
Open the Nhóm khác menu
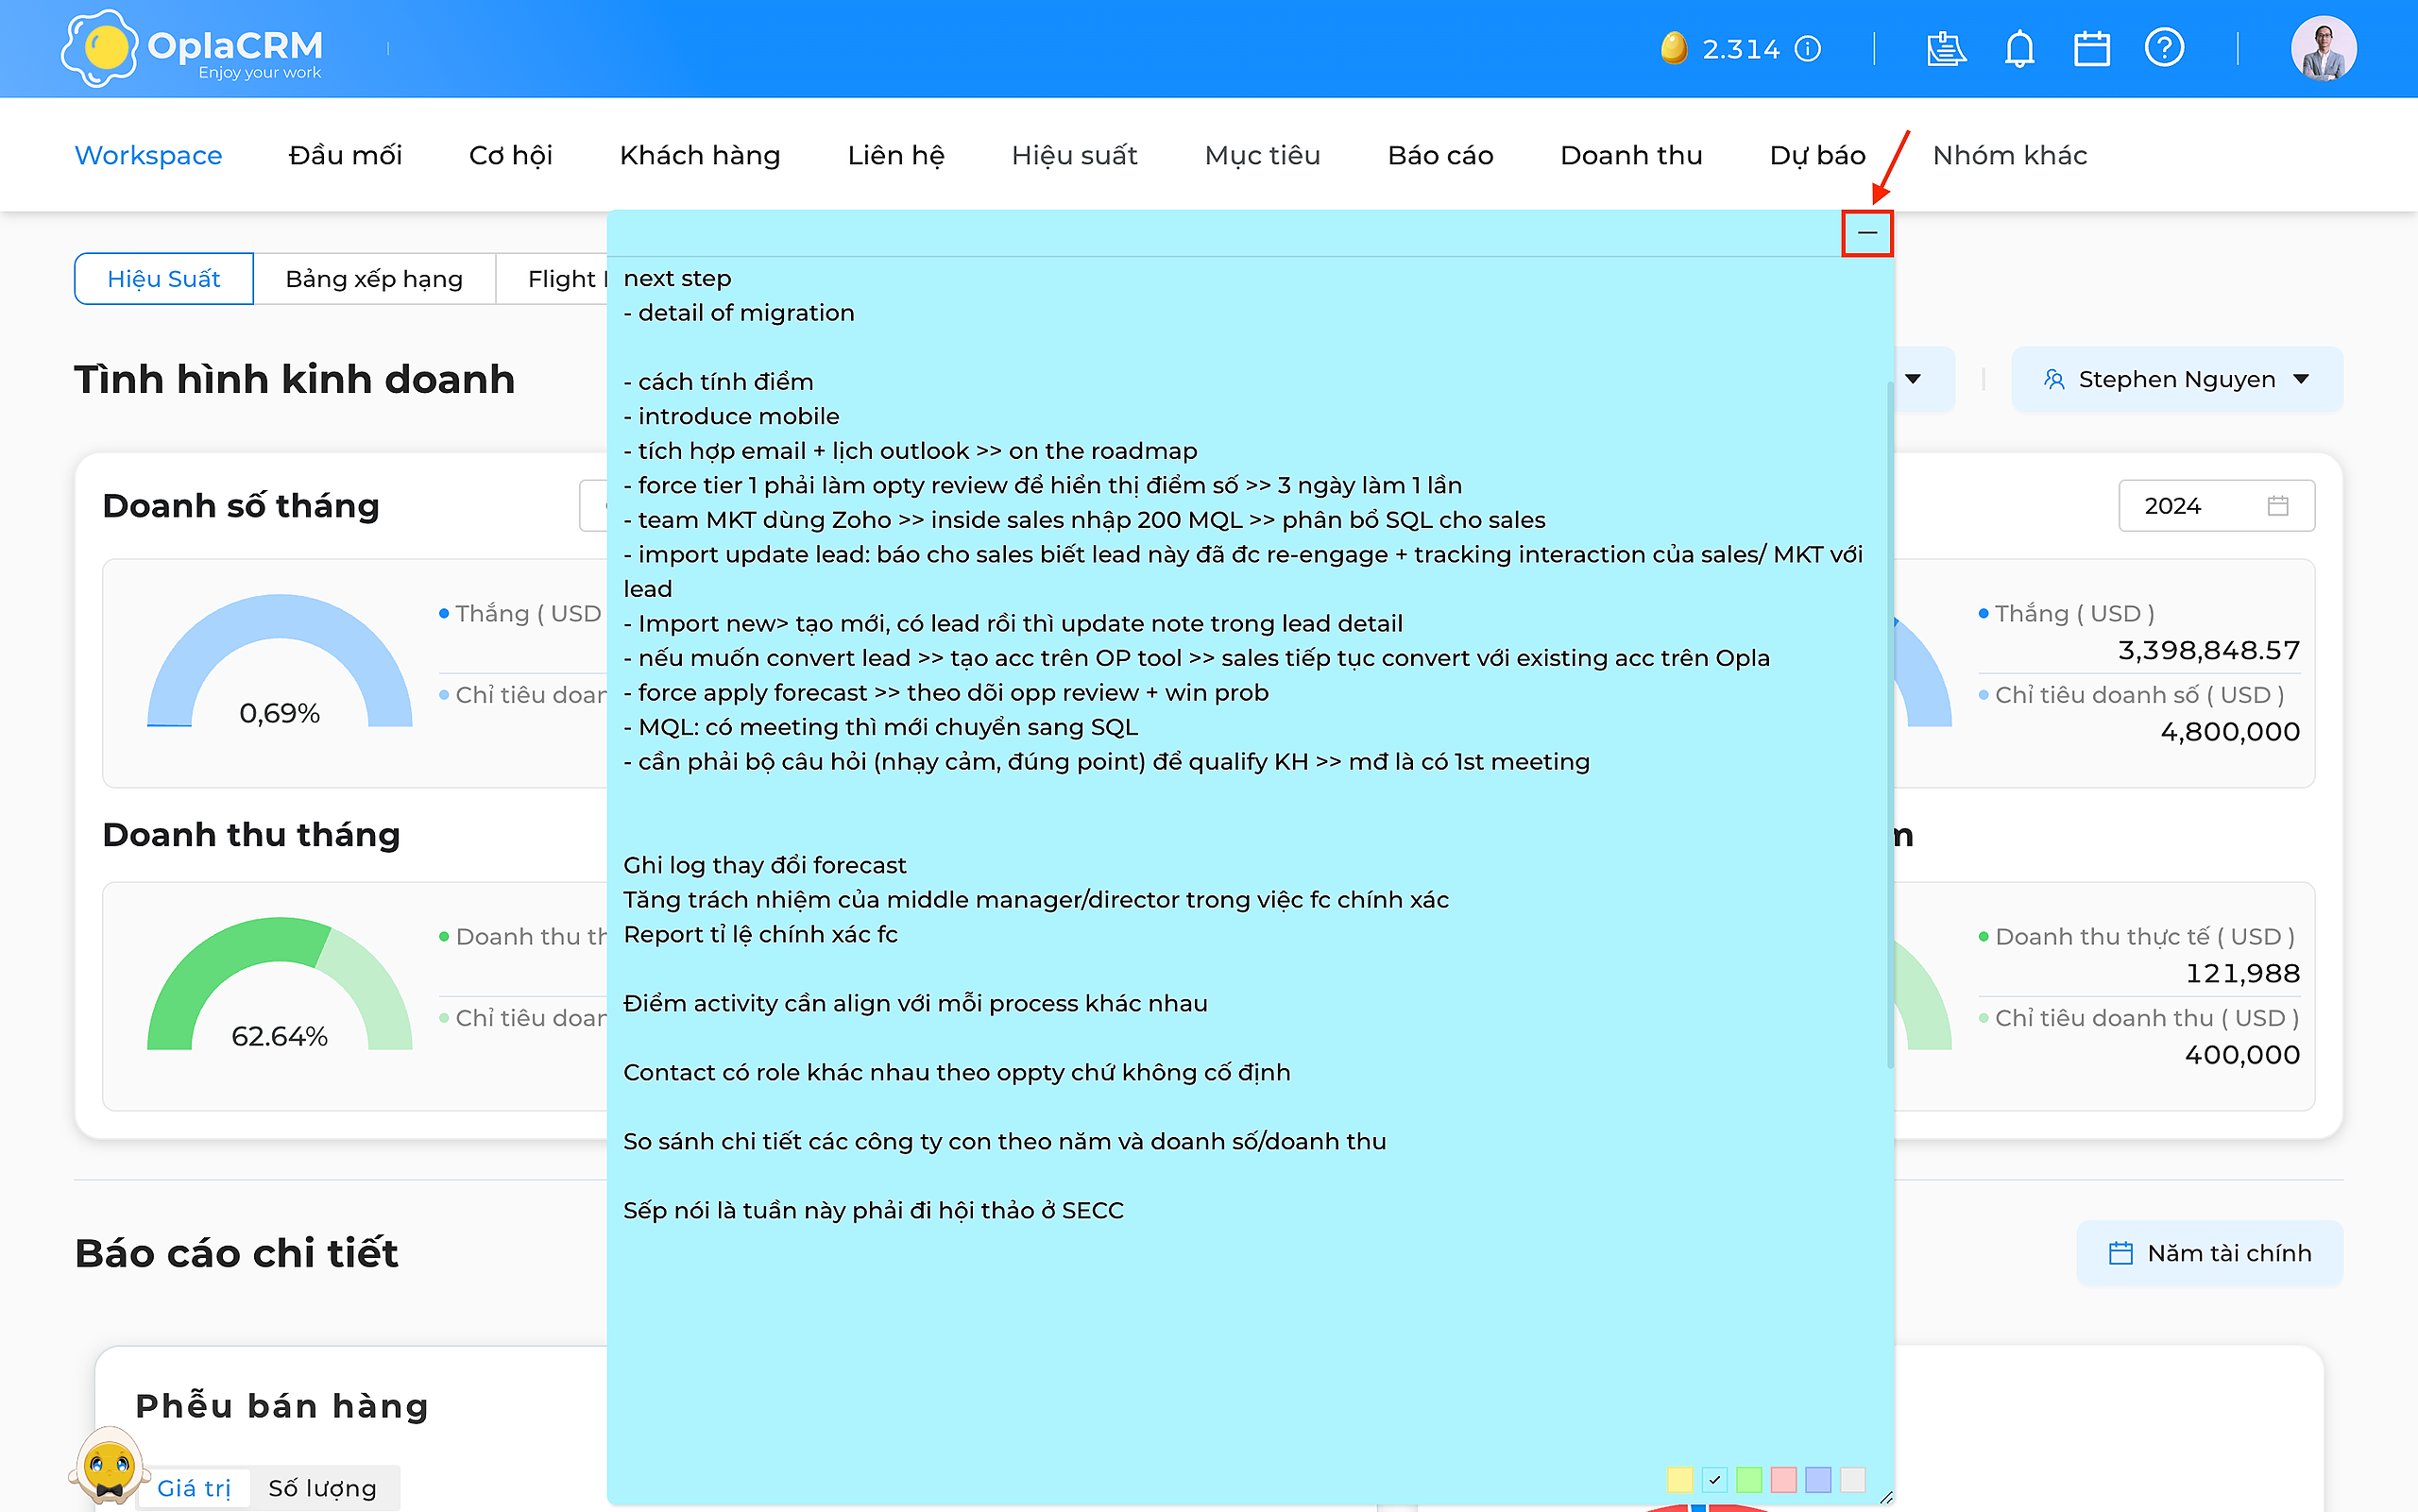pyautogui.click(x=2009, y=155)
